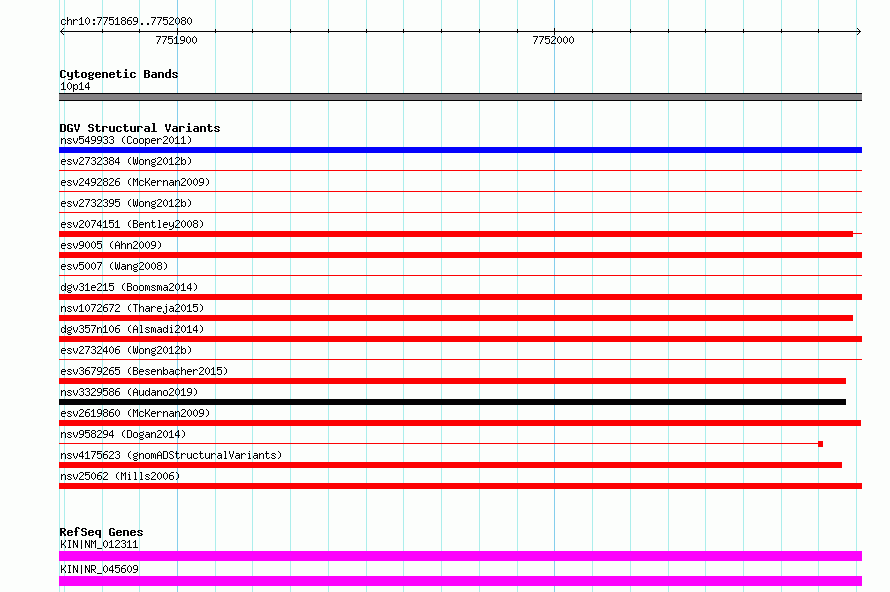The width and height of the screenshot is (890, 592).
Task: Click the magenta KIN|NR_045609 gene bar
Action: pos(460,581)
